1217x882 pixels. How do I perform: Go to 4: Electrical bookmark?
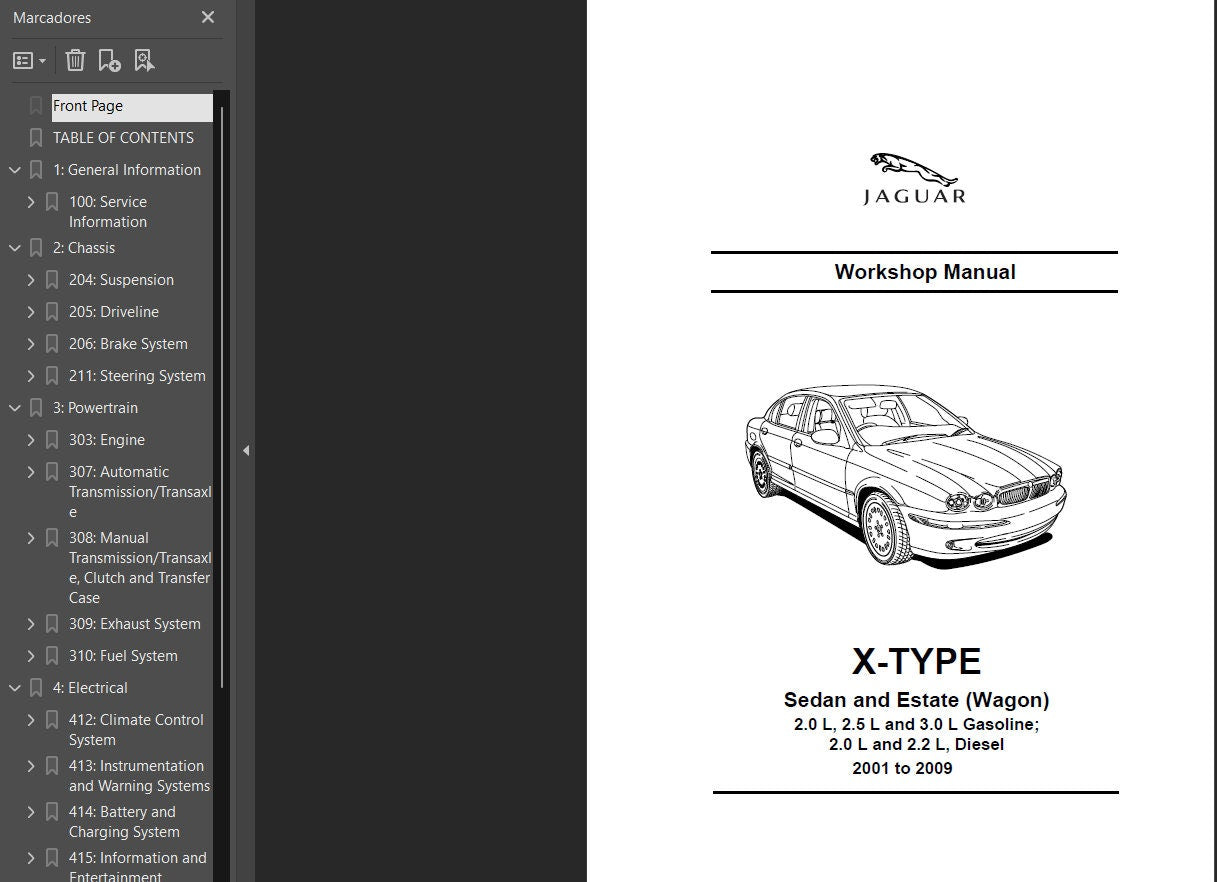pyautogui.click(x=90, y=688)
